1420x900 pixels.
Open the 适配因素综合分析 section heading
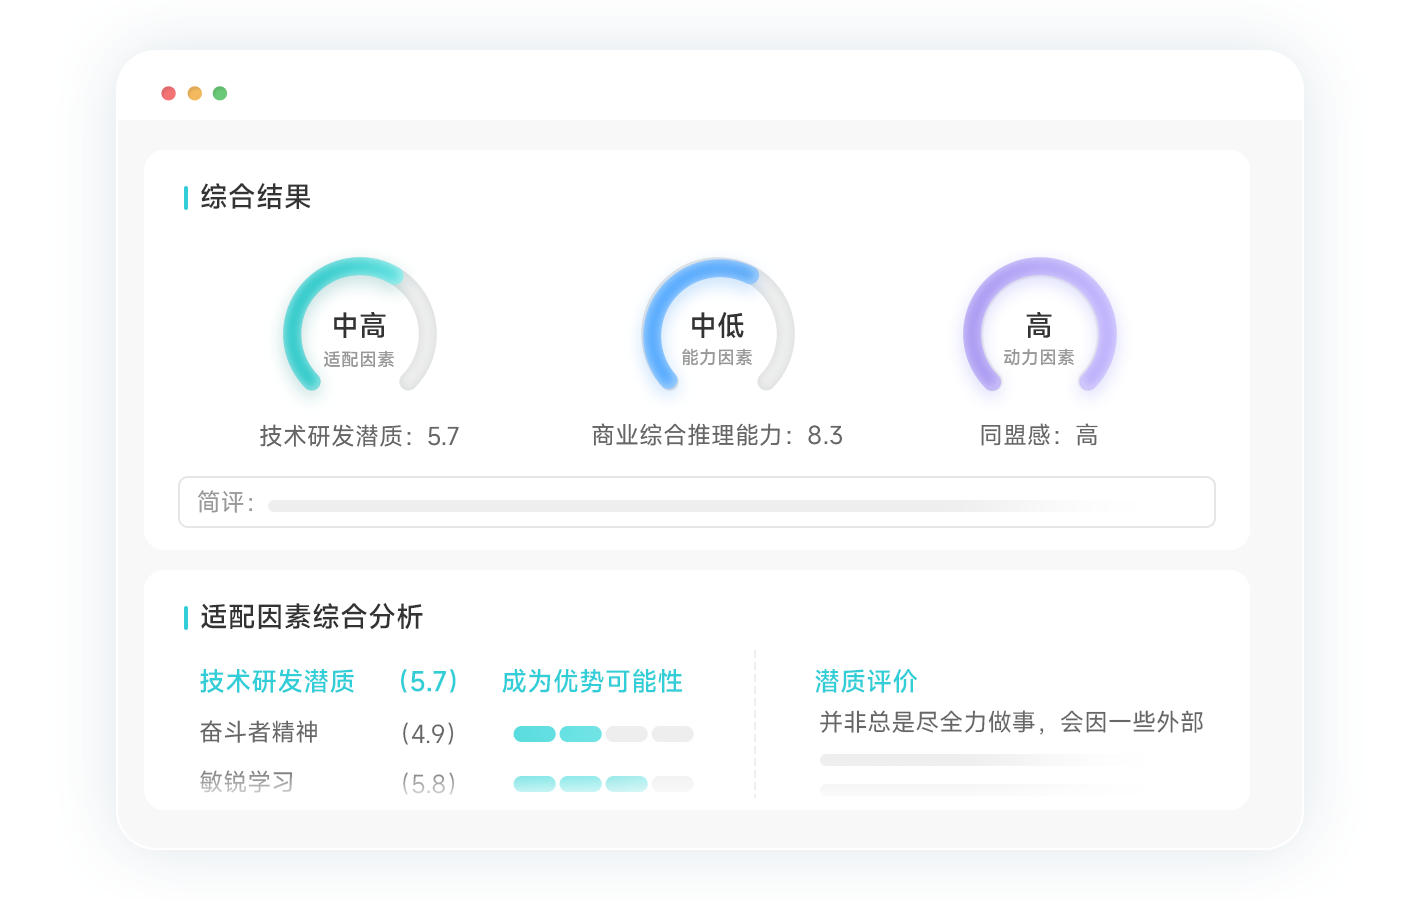tap(311, 617)
